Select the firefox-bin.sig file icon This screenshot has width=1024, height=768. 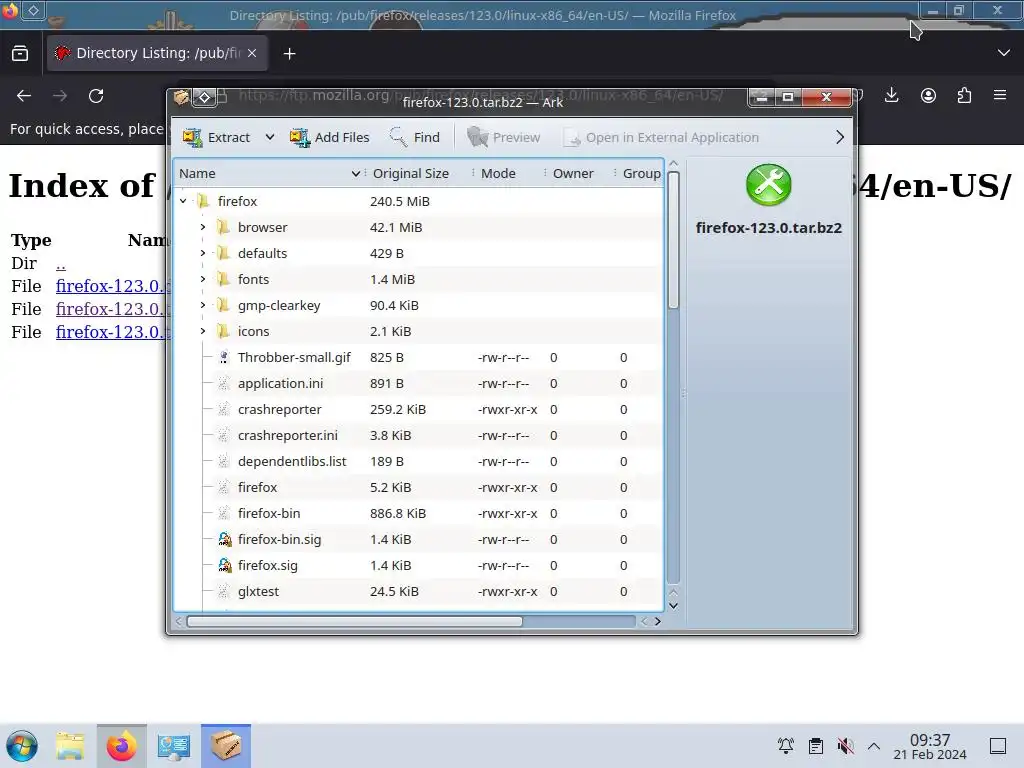click(224, 539)
